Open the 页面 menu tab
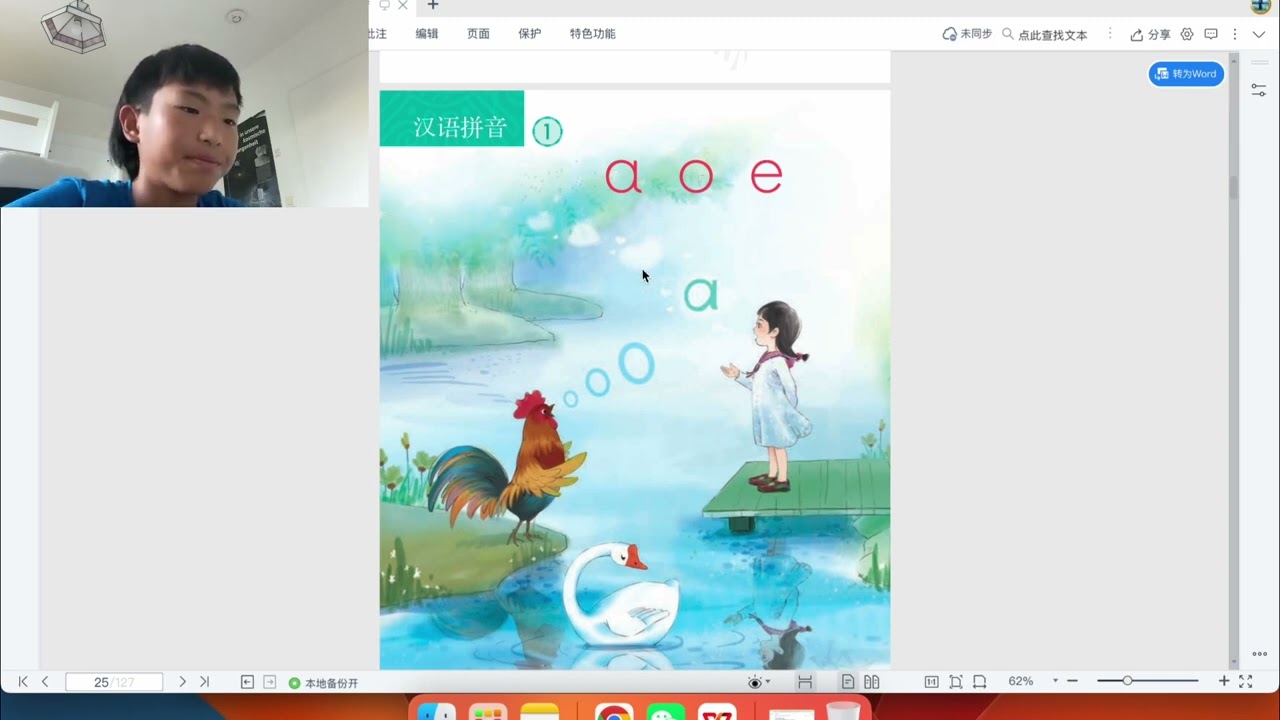The width and height of the screenshot is (1280, 720). [x=478, y=34]
